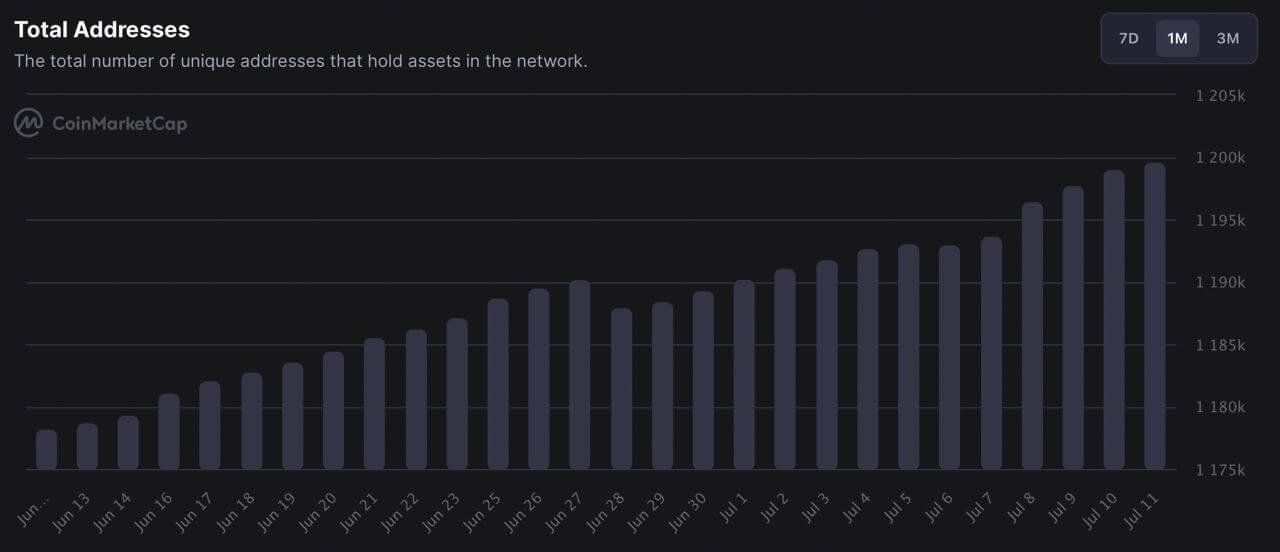Select the Jun 16 bar
The width and height of the screenshot is (1280, 552).
[169, 432]
